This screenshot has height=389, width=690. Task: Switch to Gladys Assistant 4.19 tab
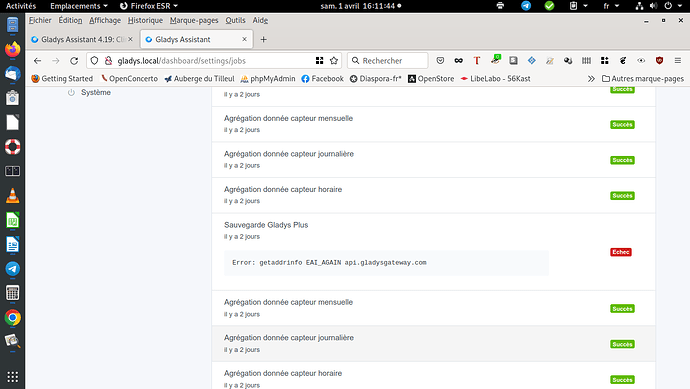(x=82, y=39)
